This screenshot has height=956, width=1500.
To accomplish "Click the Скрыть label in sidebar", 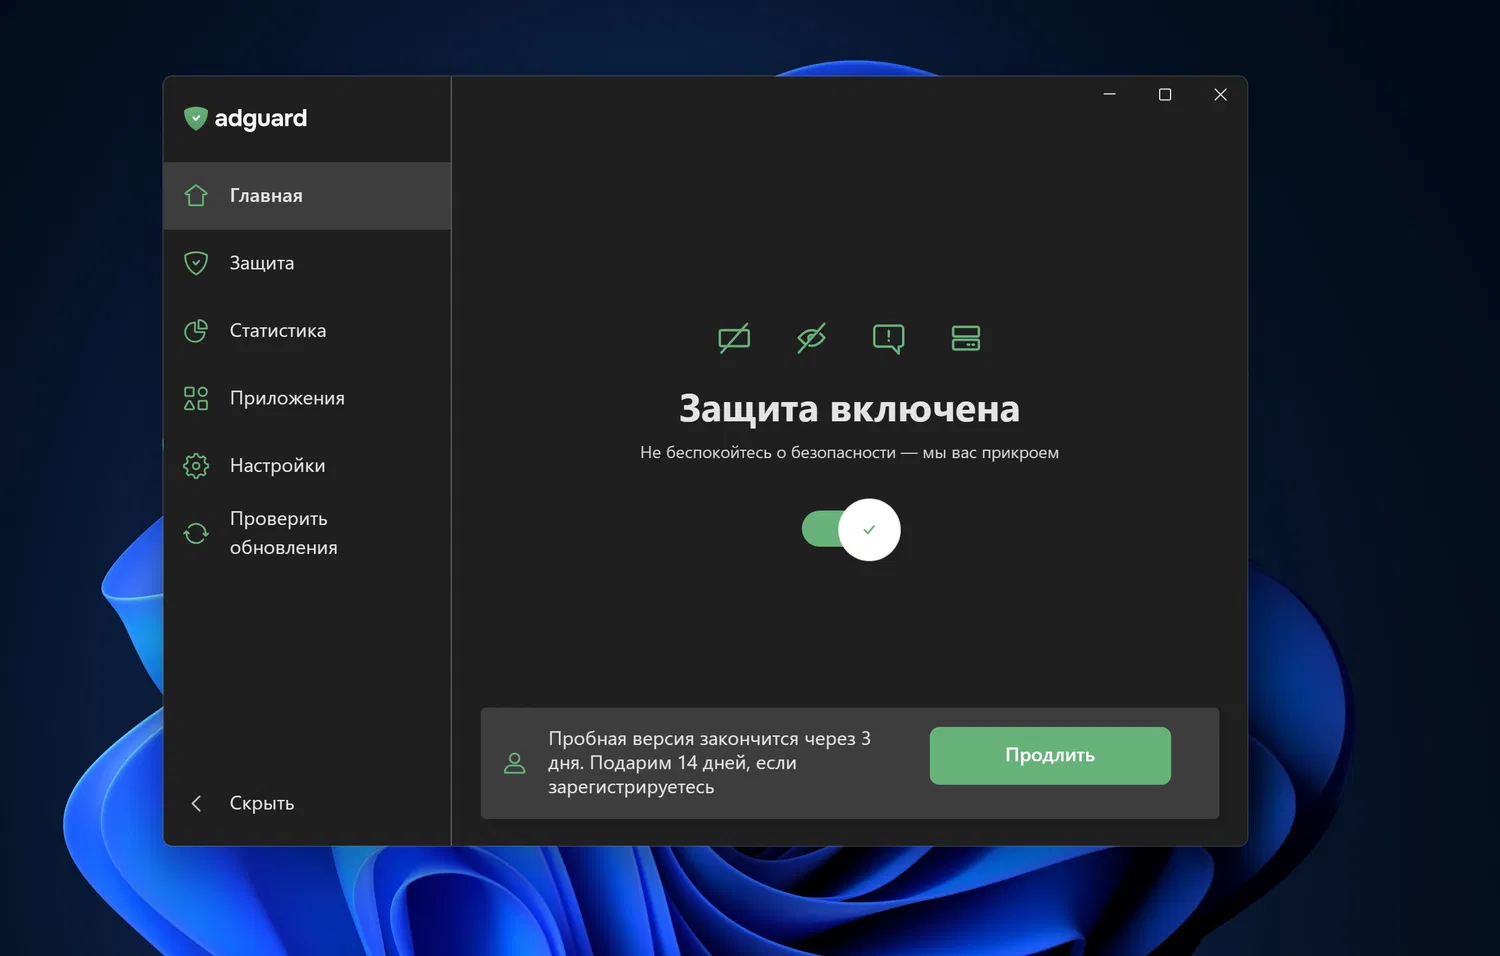I will coord(262,803).
